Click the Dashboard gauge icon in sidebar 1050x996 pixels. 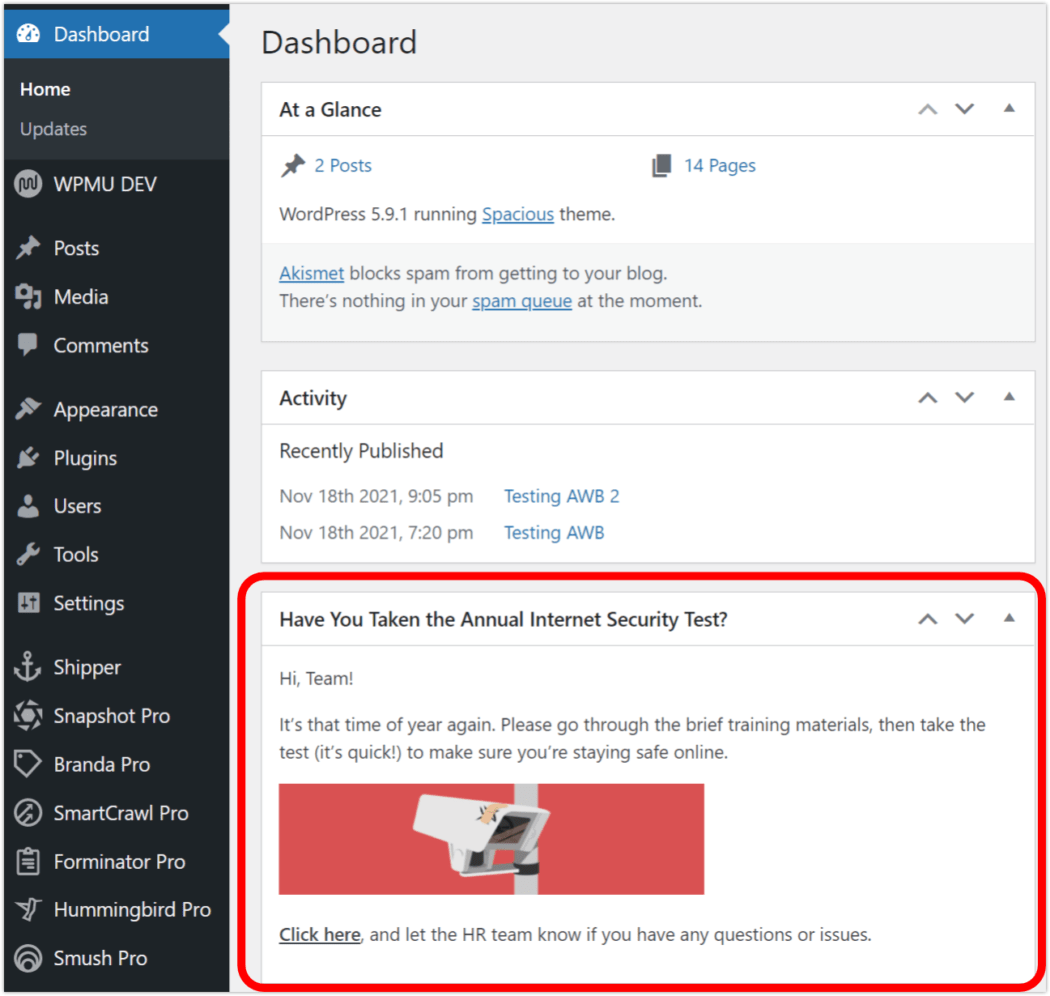click(28, 33)
